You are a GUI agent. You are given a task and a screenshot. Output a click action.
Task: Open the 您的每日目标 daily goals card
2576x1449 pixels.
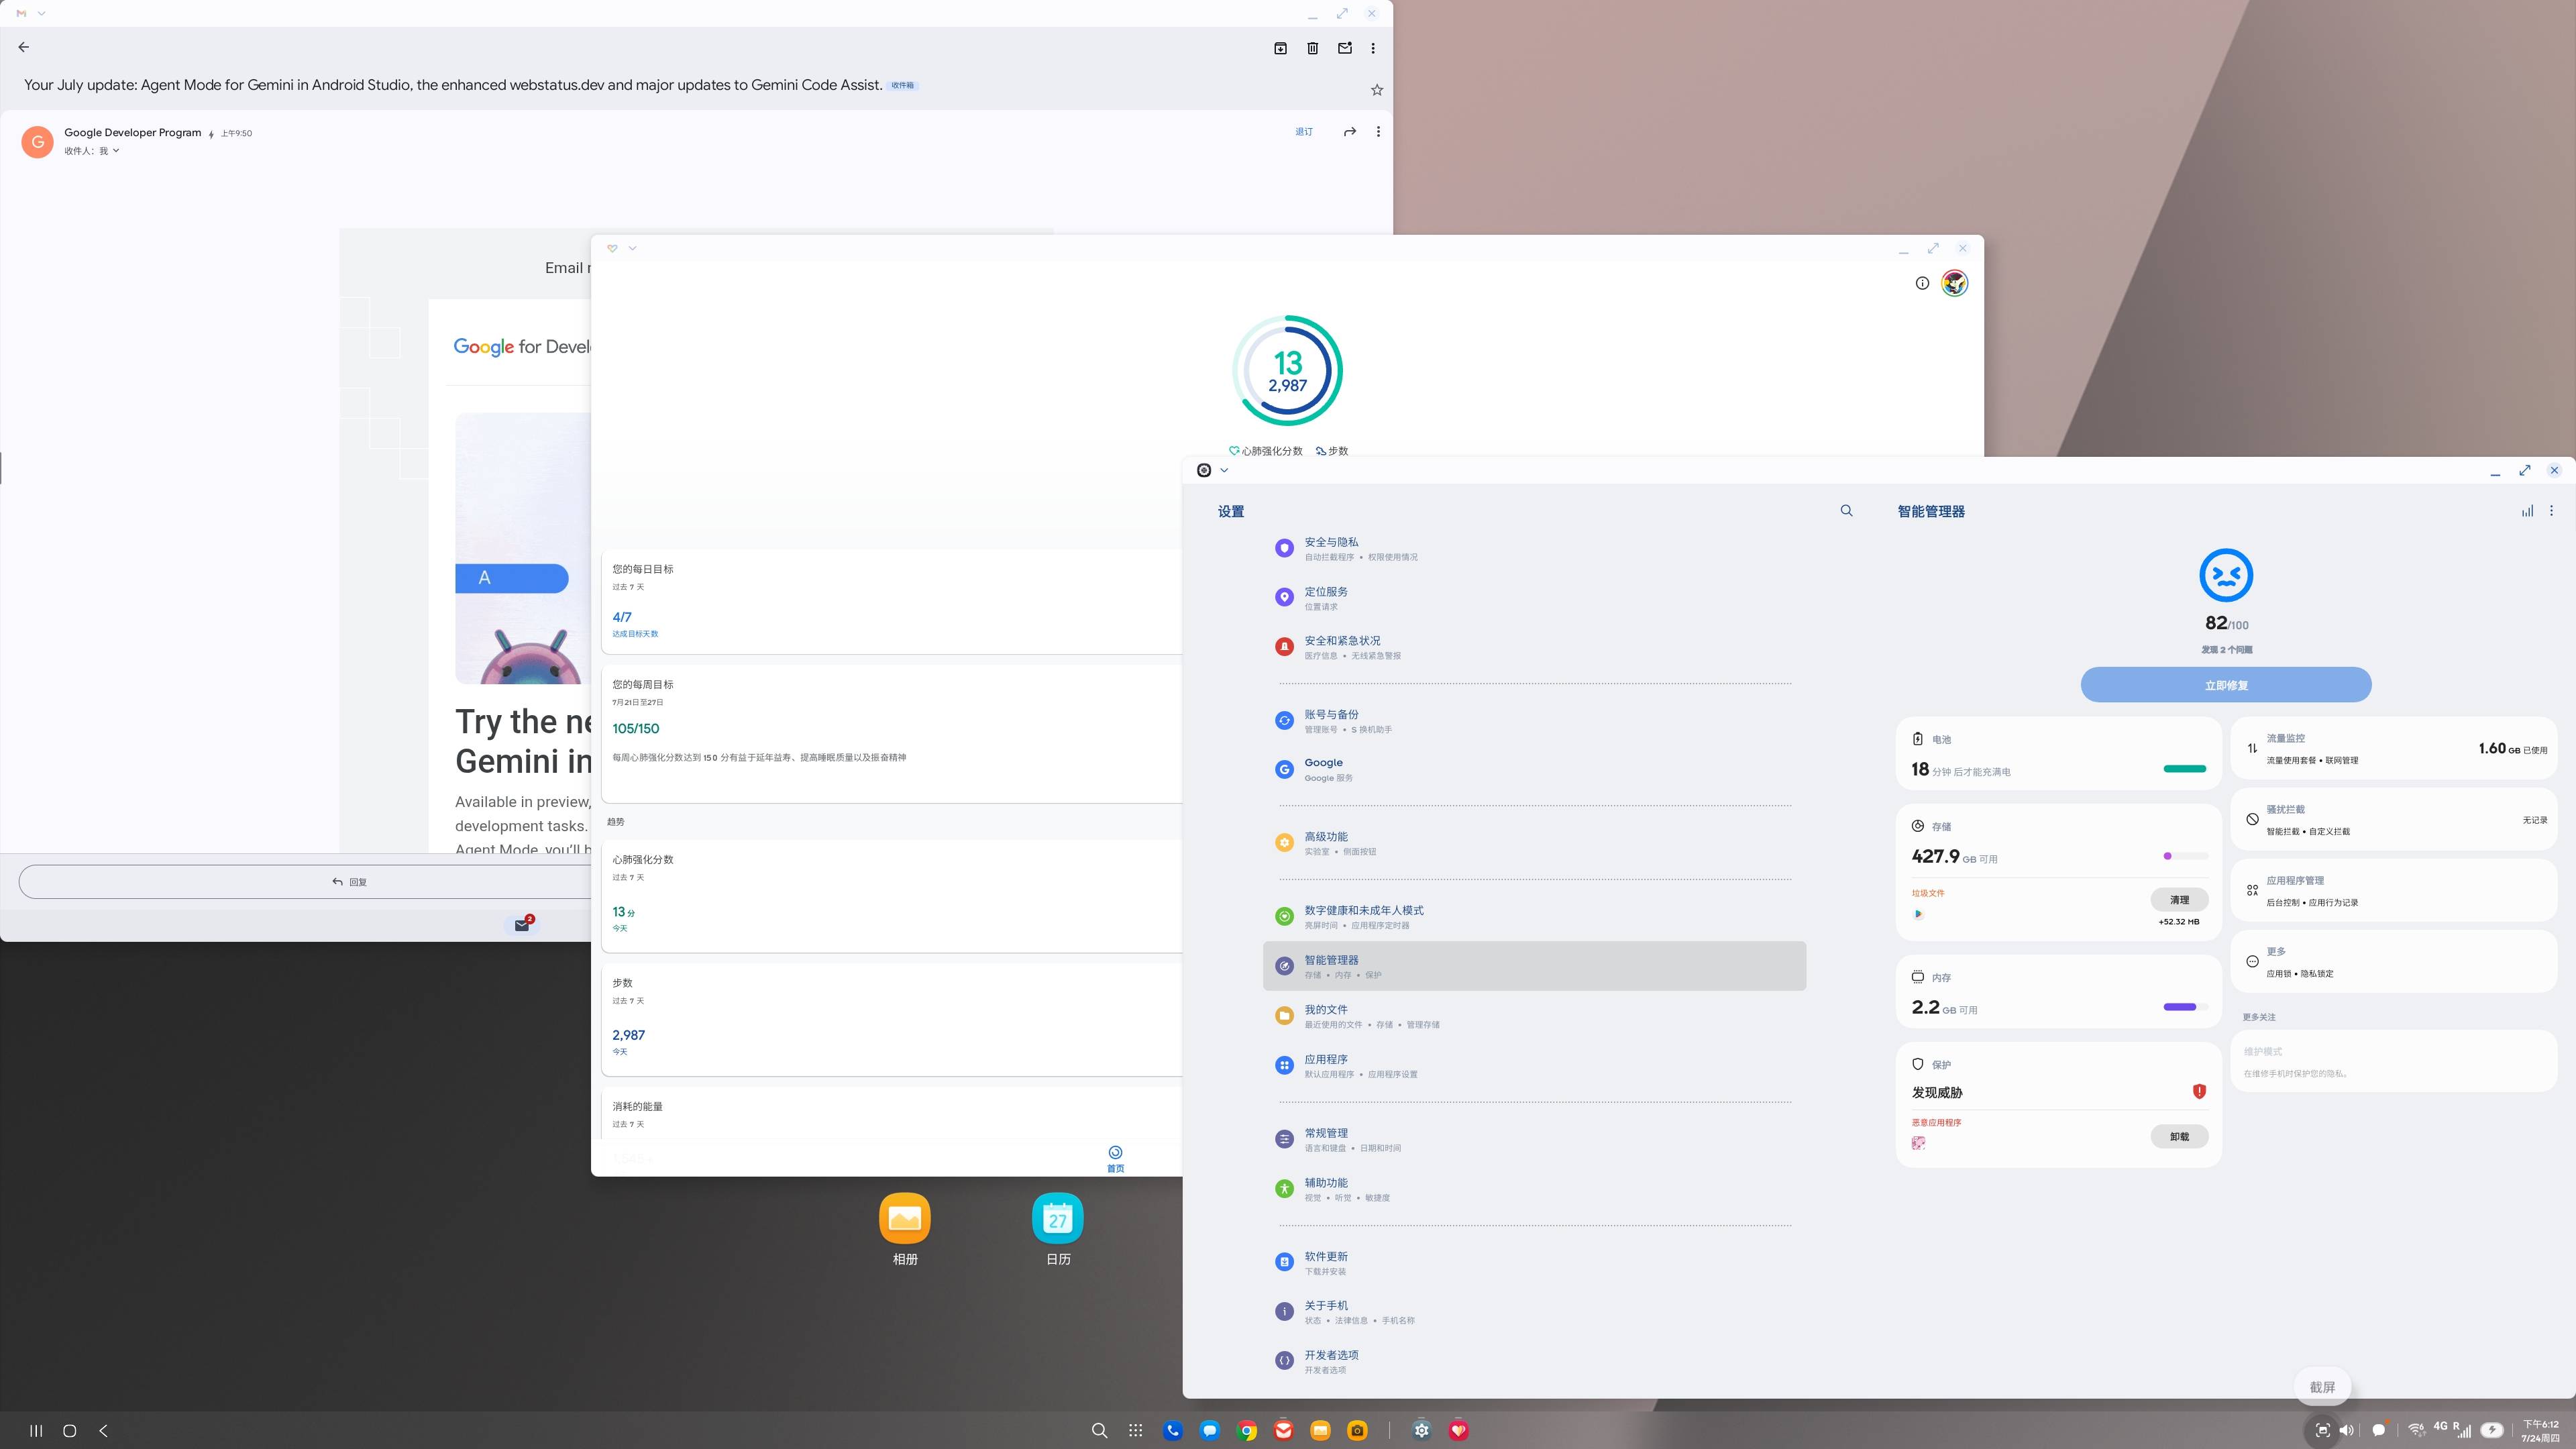[x=891, y=601]
